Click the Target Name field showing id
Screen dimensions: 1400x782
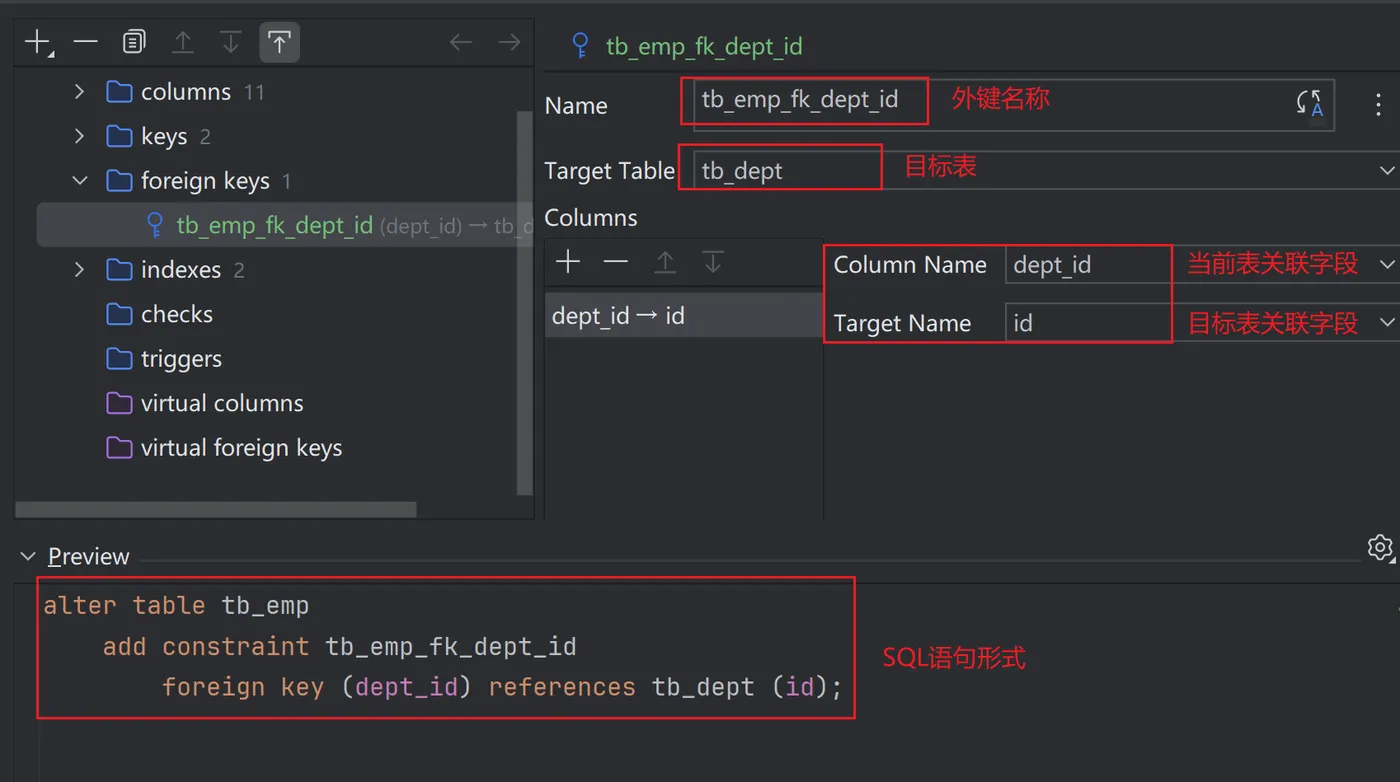tap(1201, 323)
